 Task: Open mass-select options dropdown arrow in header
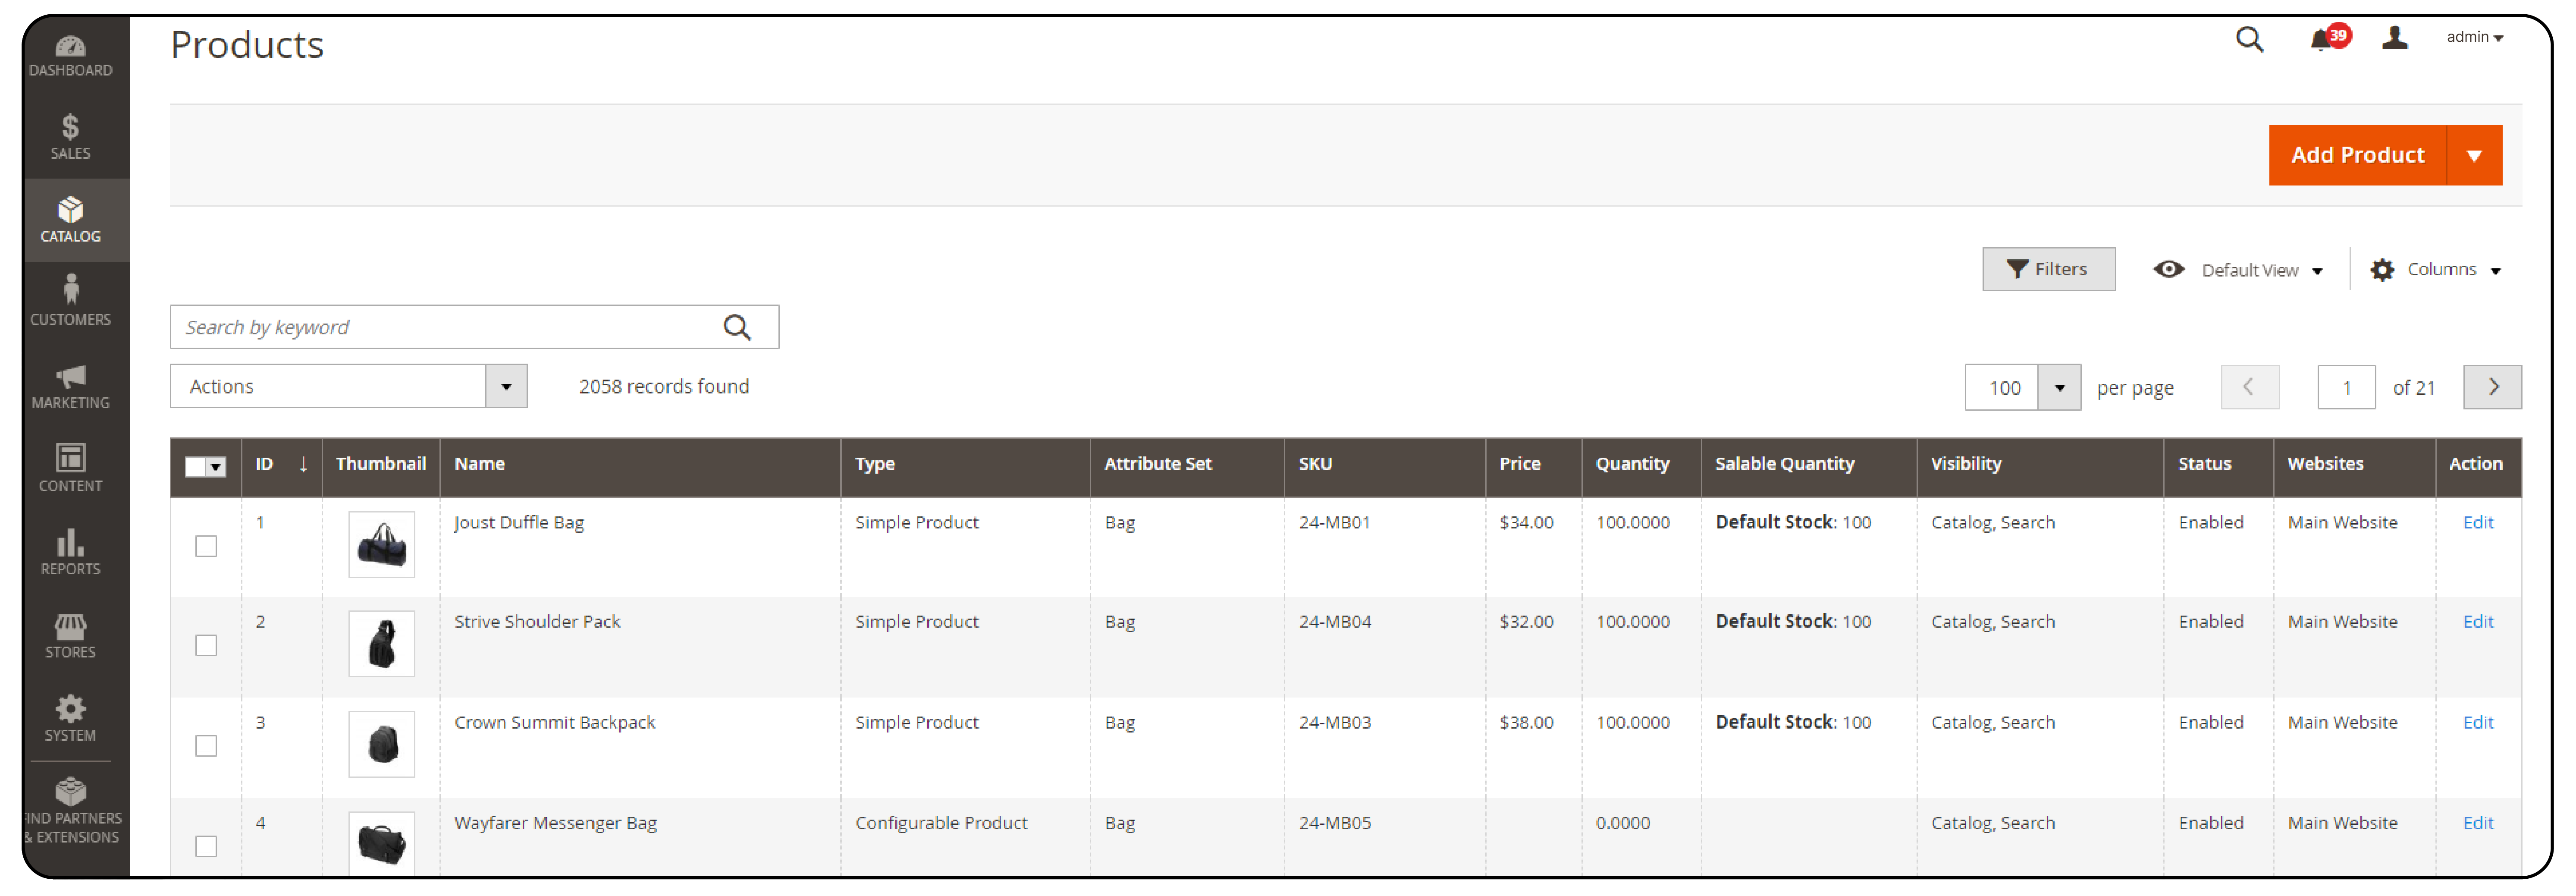(217, 467)
